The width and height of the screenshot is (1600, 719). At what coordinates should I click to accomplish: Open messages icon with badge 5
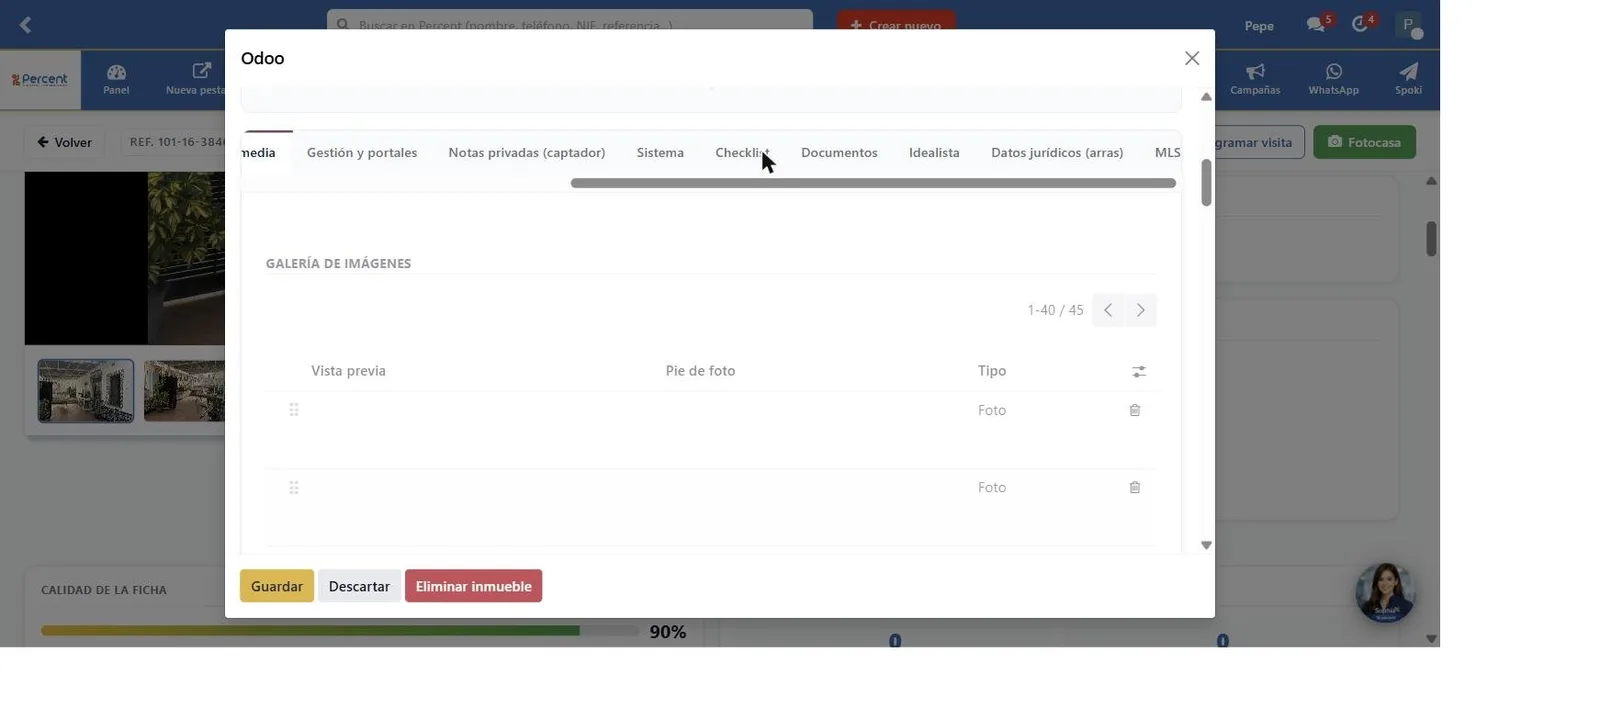point(1318,24)
